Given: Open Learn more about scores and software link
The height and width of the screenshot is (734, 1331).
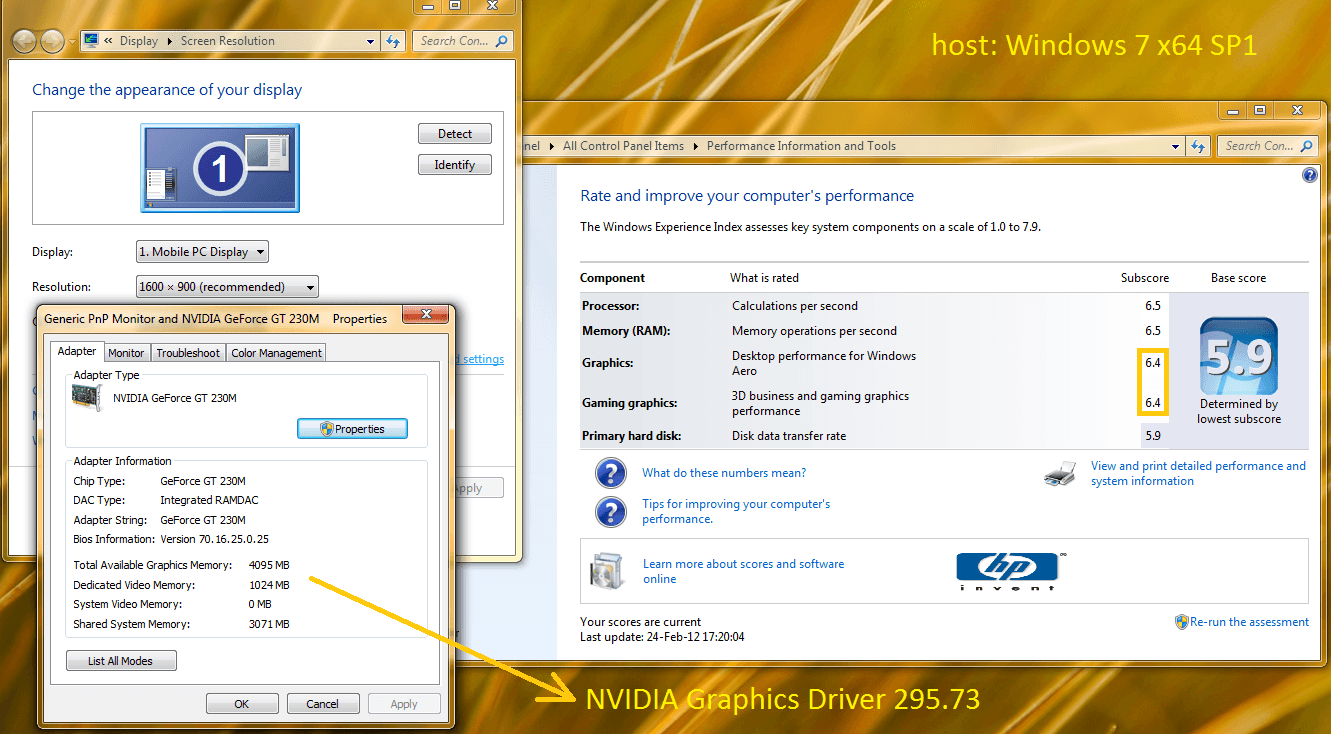Looking at the screenshot, I should coord(743,571).
